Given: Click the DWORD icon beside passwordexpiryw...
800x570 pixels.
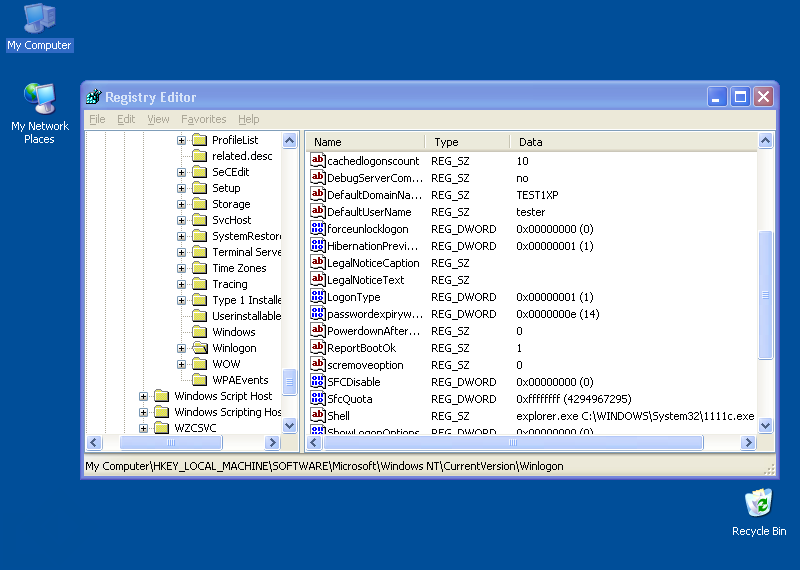Looking at the screenshot, I should coord(317,314).
